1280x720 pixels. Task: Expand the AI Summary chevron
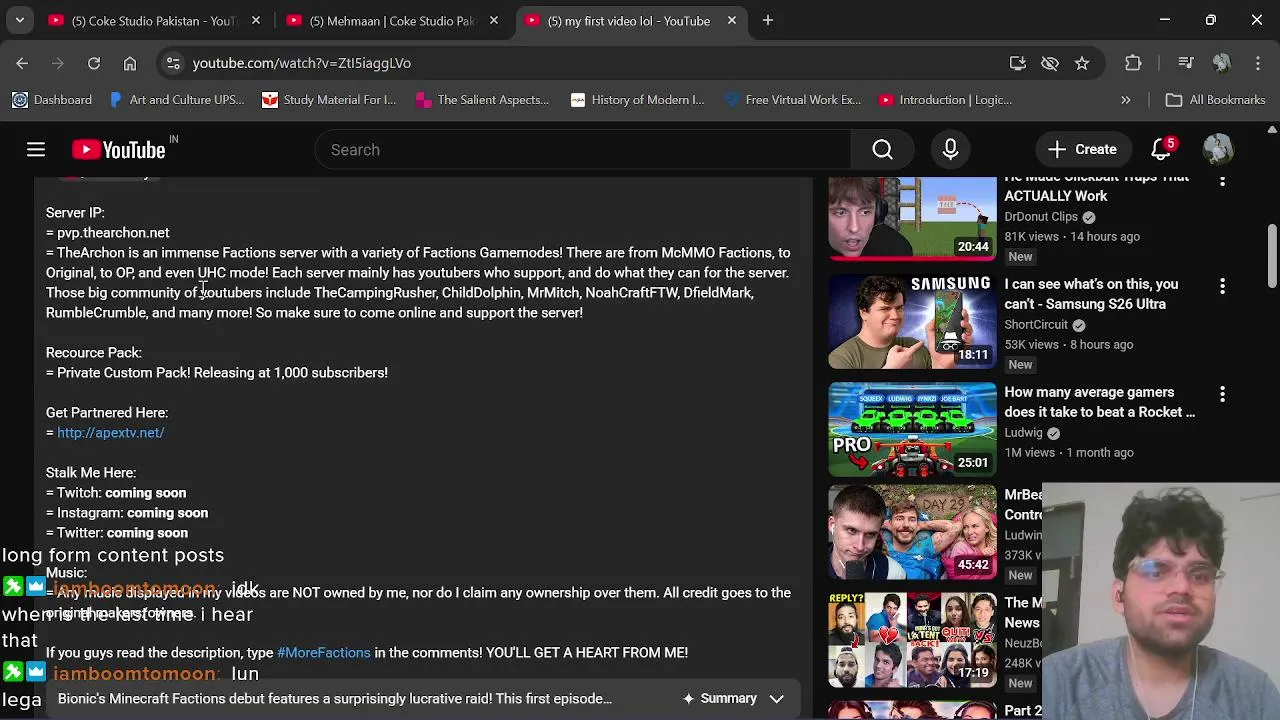[x=776, y=699]
